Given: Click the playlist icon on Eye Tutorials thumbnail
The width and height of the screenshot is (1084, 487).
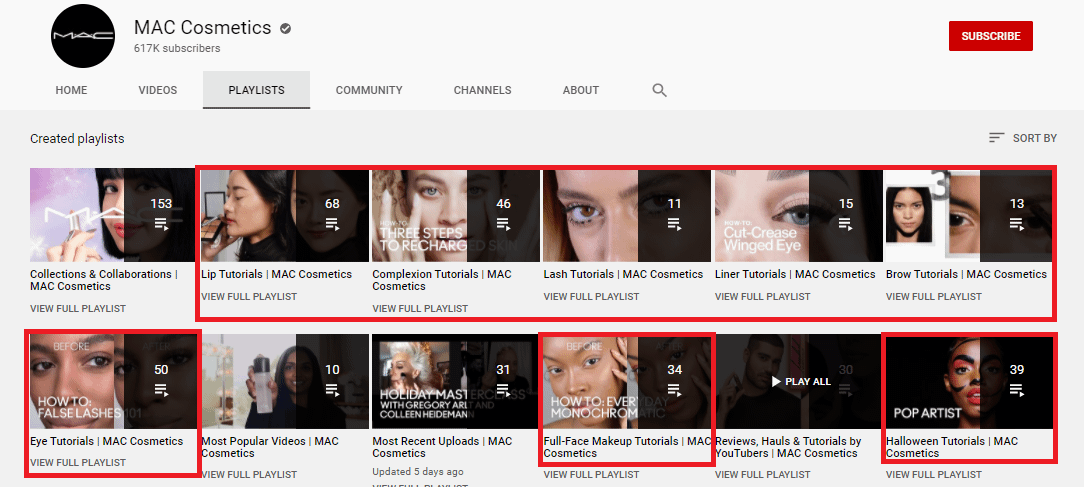Looking at the screenshot, I should pyautogui.click(x=161, y=389).
